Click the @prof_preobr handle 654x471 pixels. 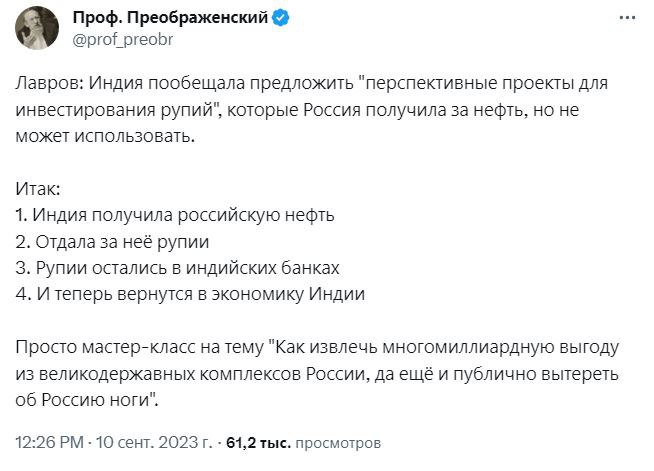tap(123, 40)
